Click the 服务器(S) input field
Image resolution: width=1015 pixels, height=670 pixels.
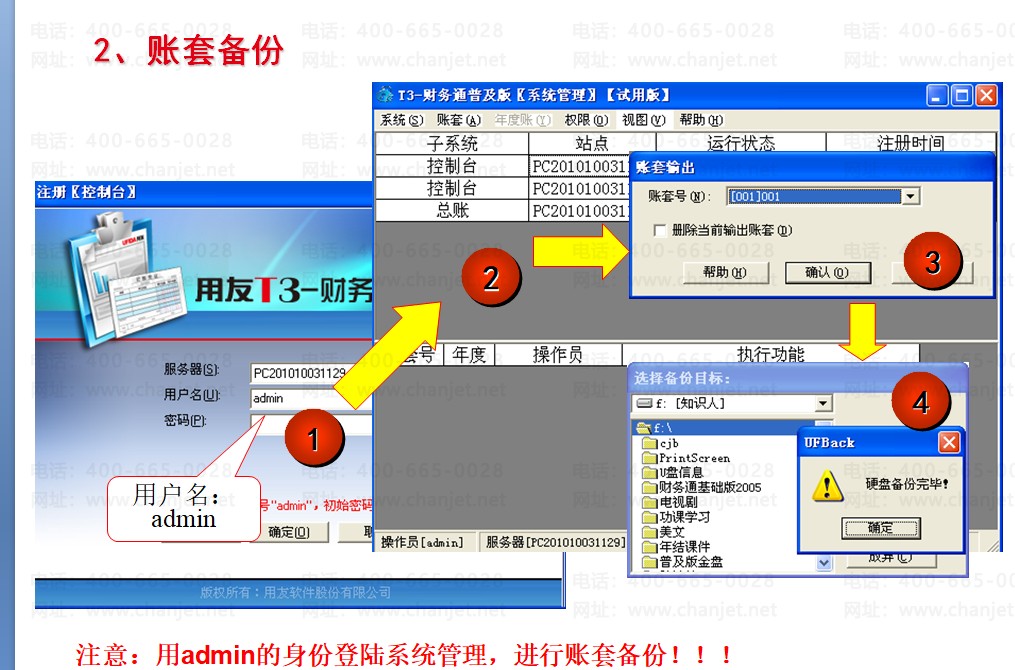click(x=312, y=374)
